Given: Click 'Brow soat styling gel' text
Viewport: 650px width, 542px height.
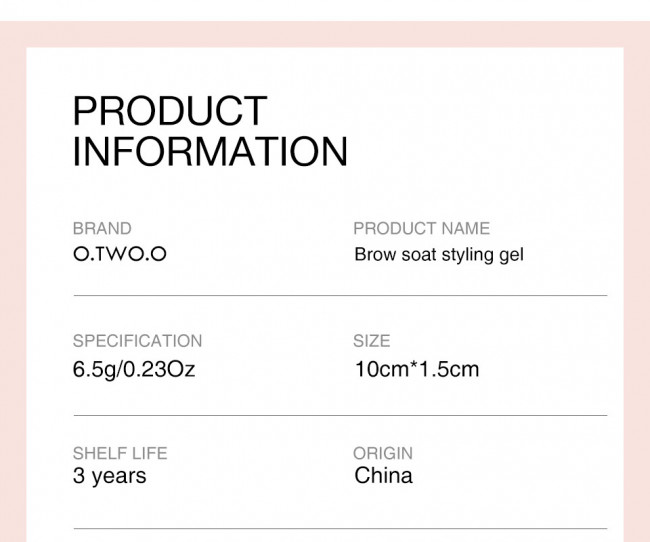Looking at the screenshot, I should click(438, 255).
